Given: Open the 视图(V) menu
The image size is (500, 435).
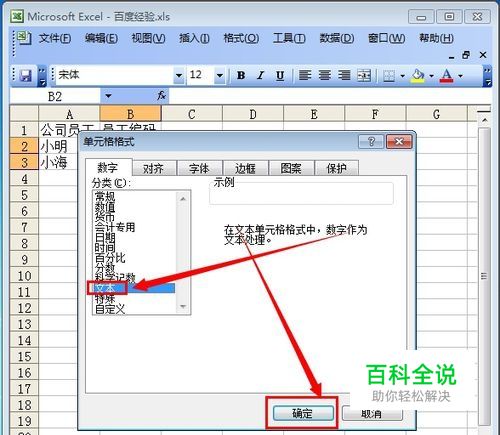Looking at the screenshot, I should pyautogui.click(x=148, y=38).
